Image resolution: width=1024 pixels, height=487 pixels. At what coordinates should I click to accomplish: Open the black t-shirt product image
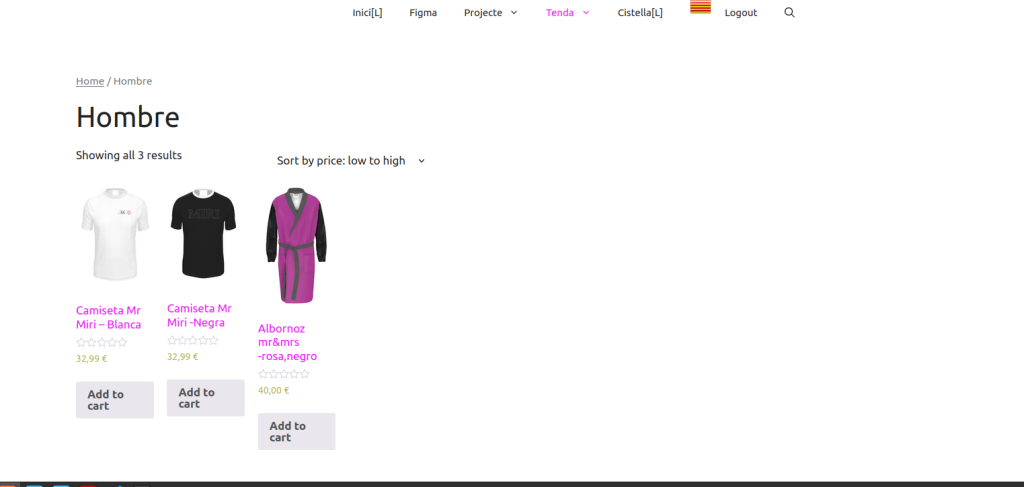click(x=204, y=235)
